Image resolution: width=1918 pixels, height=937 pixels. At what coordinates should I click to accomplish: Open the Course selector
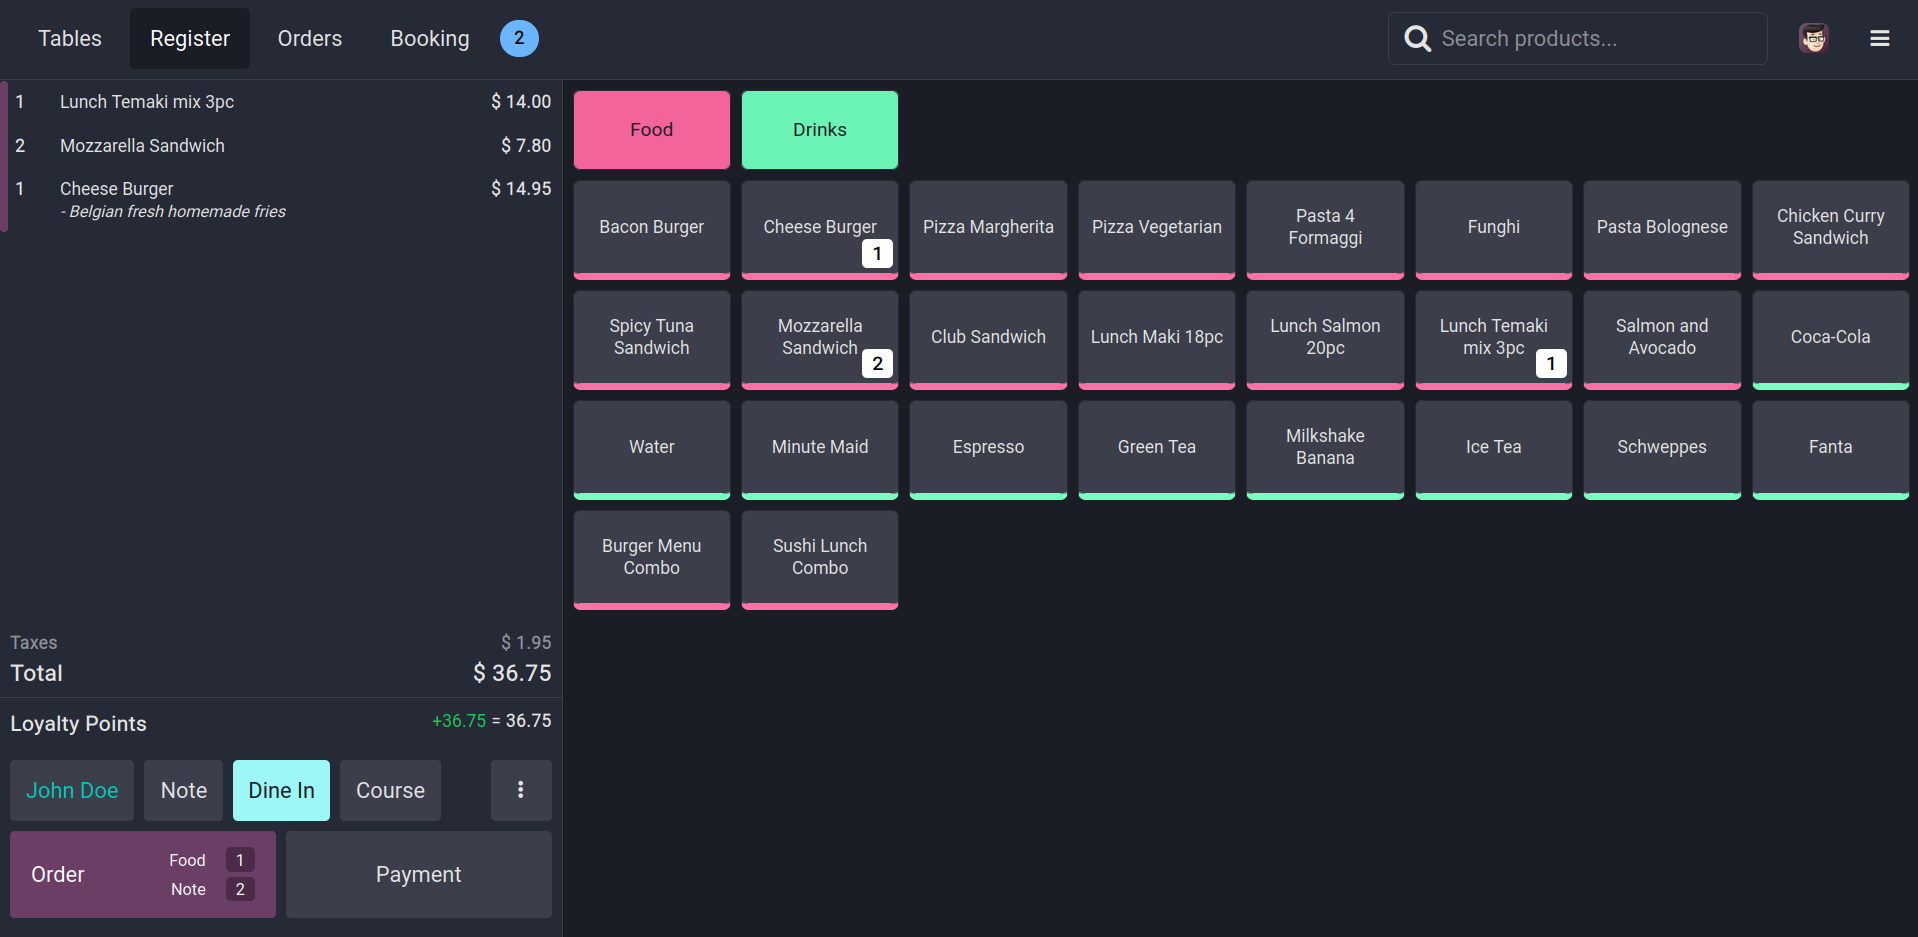tap(390, 790)
